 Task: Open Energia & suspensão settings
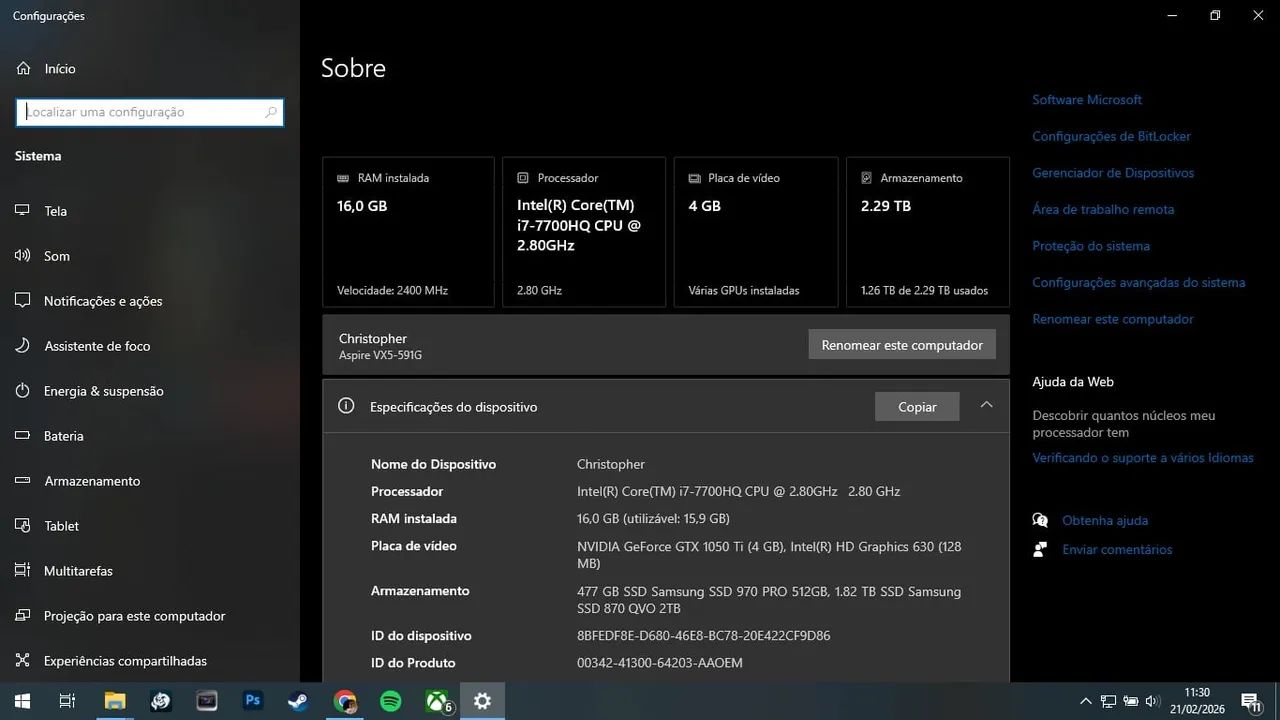pyautogui.click(x=104, y=391)
